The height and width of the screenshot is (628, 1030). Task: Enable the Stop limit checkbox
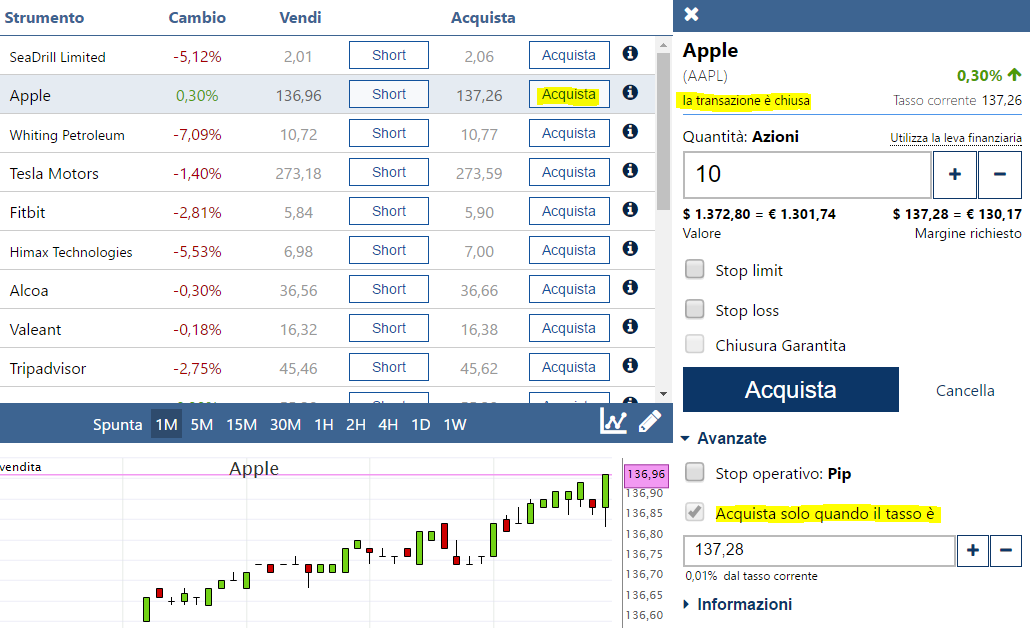tap(694, 269)
